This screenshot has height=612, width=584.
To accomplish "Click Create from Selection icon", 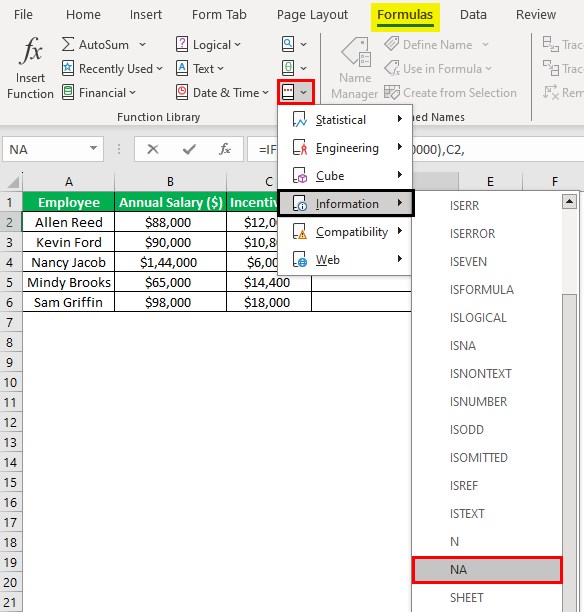I will click(392, 93).
